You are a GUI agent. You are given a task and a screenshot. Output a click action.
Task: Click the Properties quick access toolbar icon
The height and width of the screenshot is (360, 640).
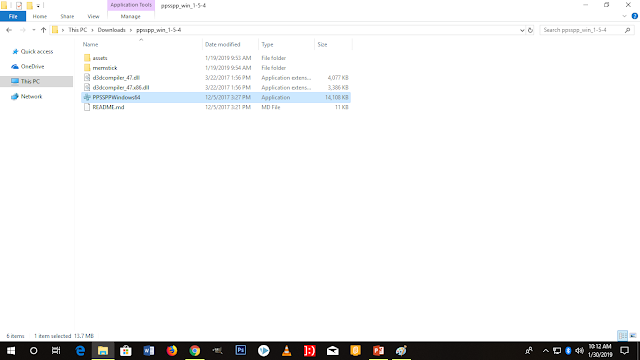19,6
